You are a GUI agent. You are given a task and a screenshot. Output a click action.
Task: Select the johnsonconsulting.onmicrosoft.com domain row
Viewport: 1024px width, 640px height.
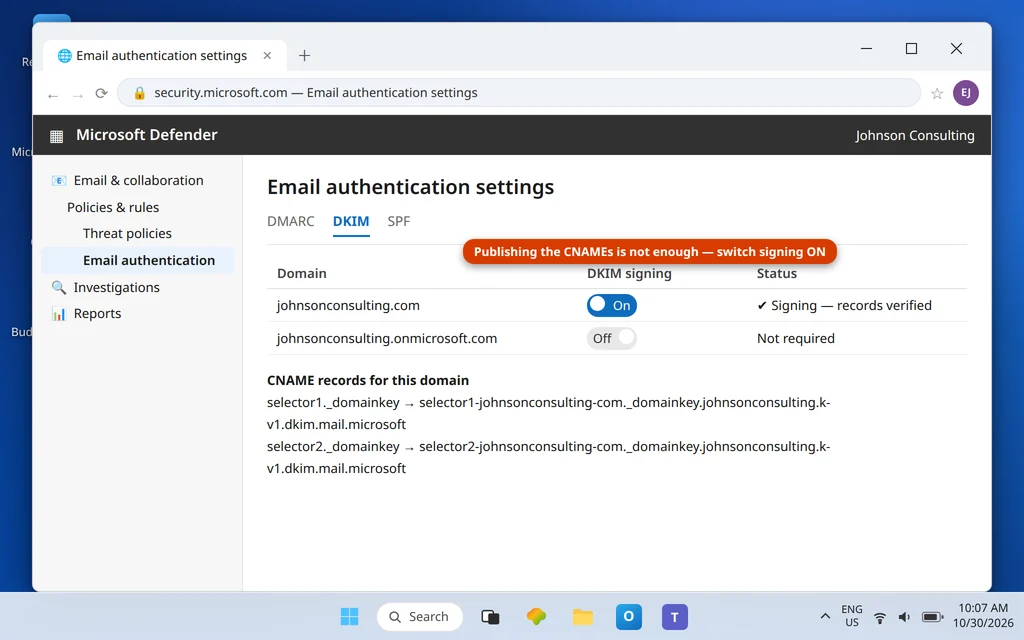[x=616, y=338]
